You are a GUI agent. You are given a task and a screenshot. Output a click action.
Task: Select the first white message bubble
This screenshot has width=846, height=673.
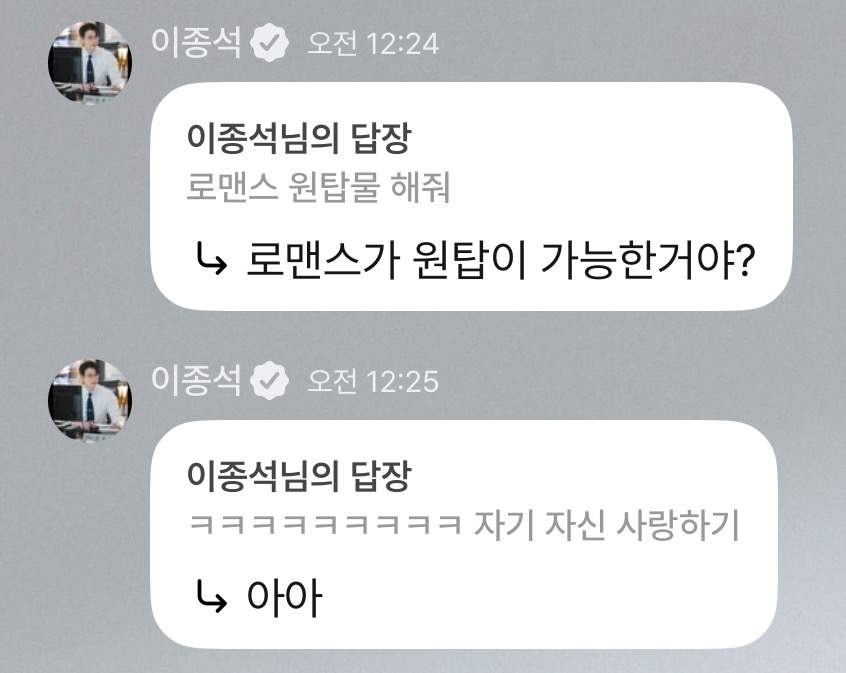coord(471,196)
